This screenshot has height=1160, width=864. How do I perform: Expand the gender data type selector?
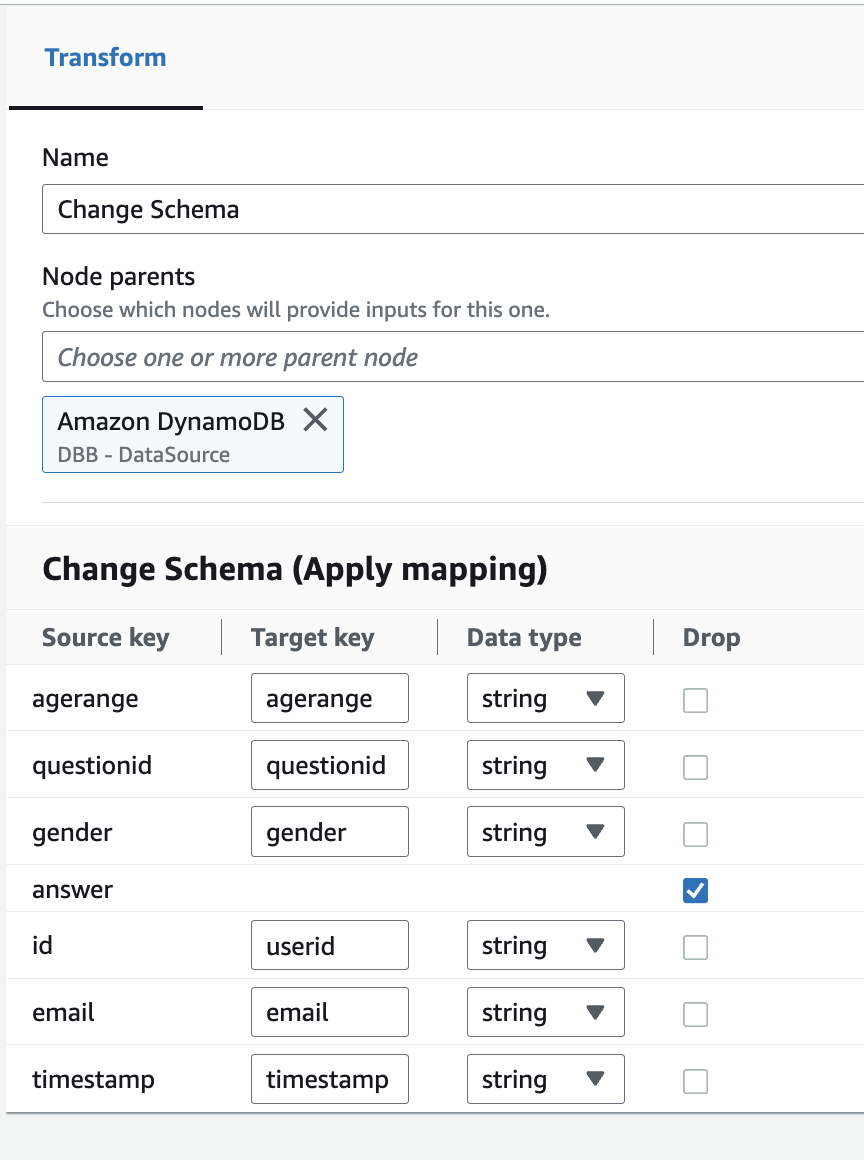pyautogui.click(x=545, y=831)
